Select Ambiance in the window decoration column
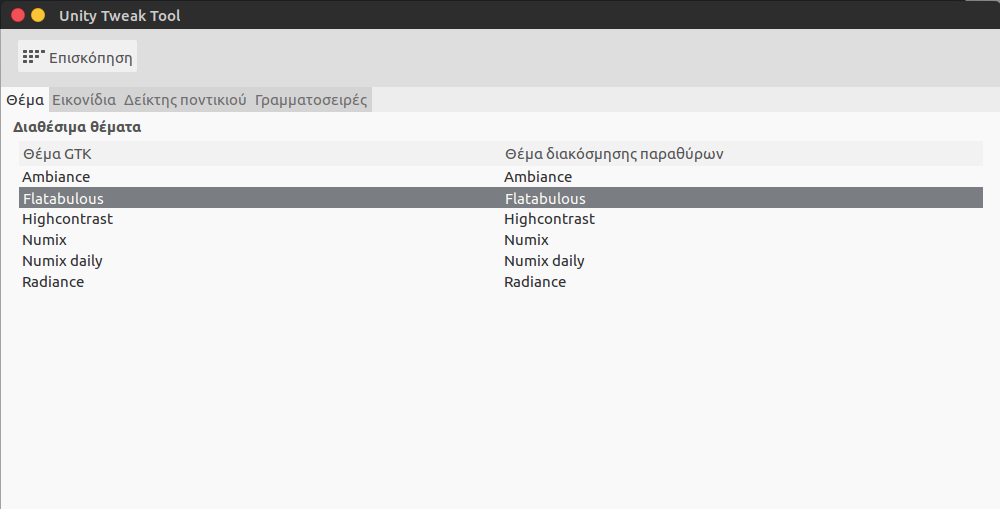Viewport: 1000px width, 509px height. pyautogui.click(x=538, y=177)
